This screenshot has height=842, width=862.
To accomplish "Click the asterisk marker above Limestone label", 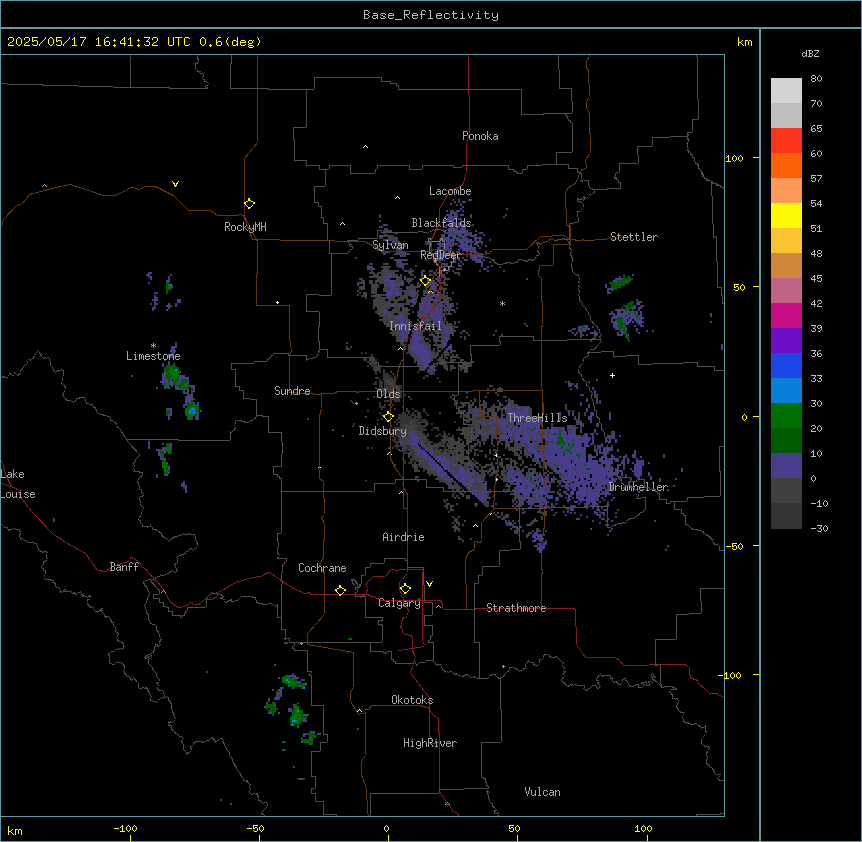I will 153,346.
